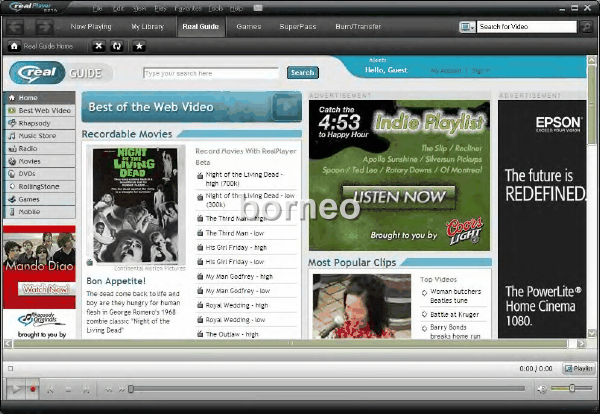Open the Burn/Transfer tab
The height and width of the screenshot is (414, 600).
click(x=358, y=26)
